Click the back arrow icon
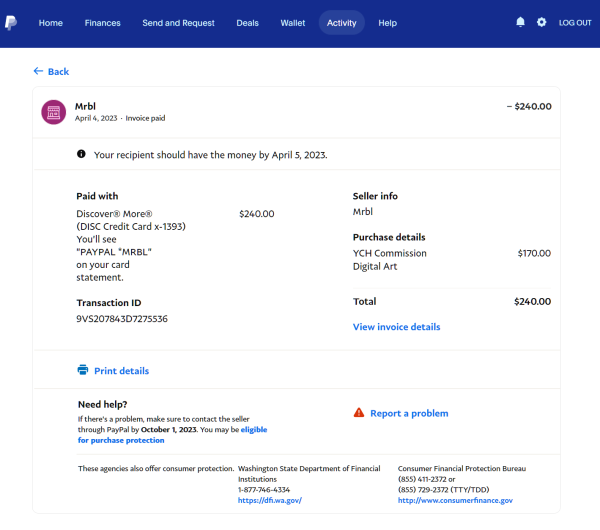Screen dimensions: 600x530 tap(38, 71)
